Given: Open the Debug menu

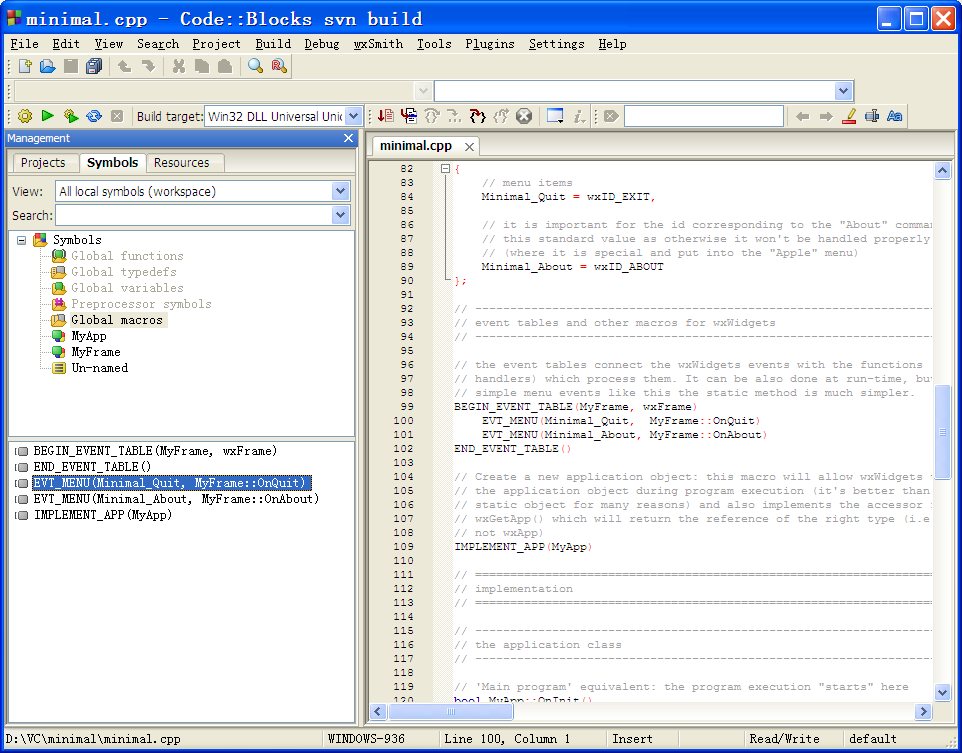Looking at the screenshot, I should [x=321, y=44].
